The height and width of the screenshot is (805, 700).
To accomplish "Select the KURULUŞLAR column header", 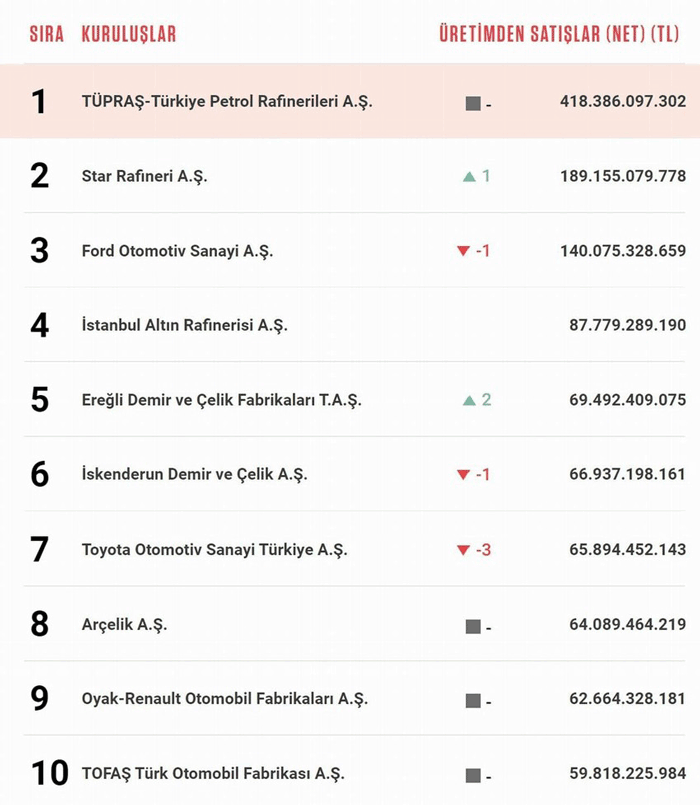I will click(x=129, y=34).
